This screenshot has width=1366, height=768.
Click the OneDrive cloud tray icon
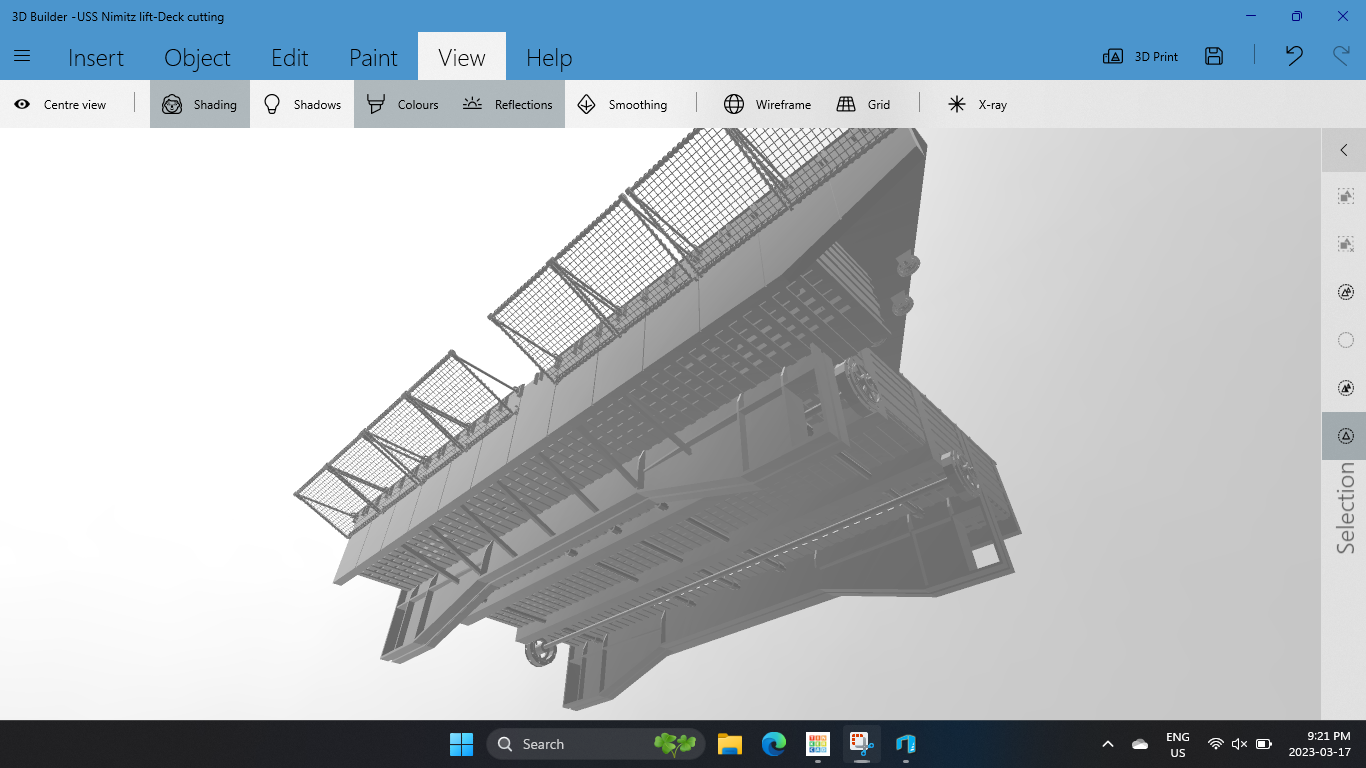(x=1140, y=744)
